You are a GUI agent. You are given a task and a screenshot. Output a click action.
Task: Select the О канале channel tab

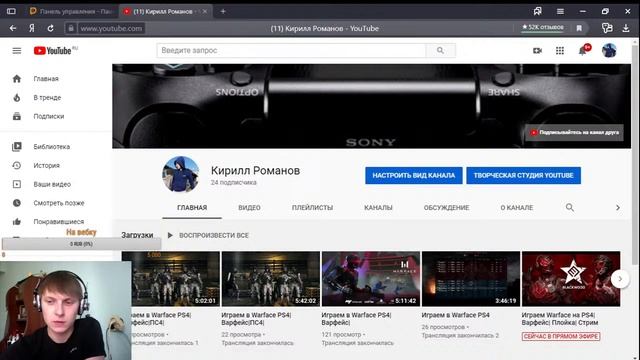click(x=516, y=208)
